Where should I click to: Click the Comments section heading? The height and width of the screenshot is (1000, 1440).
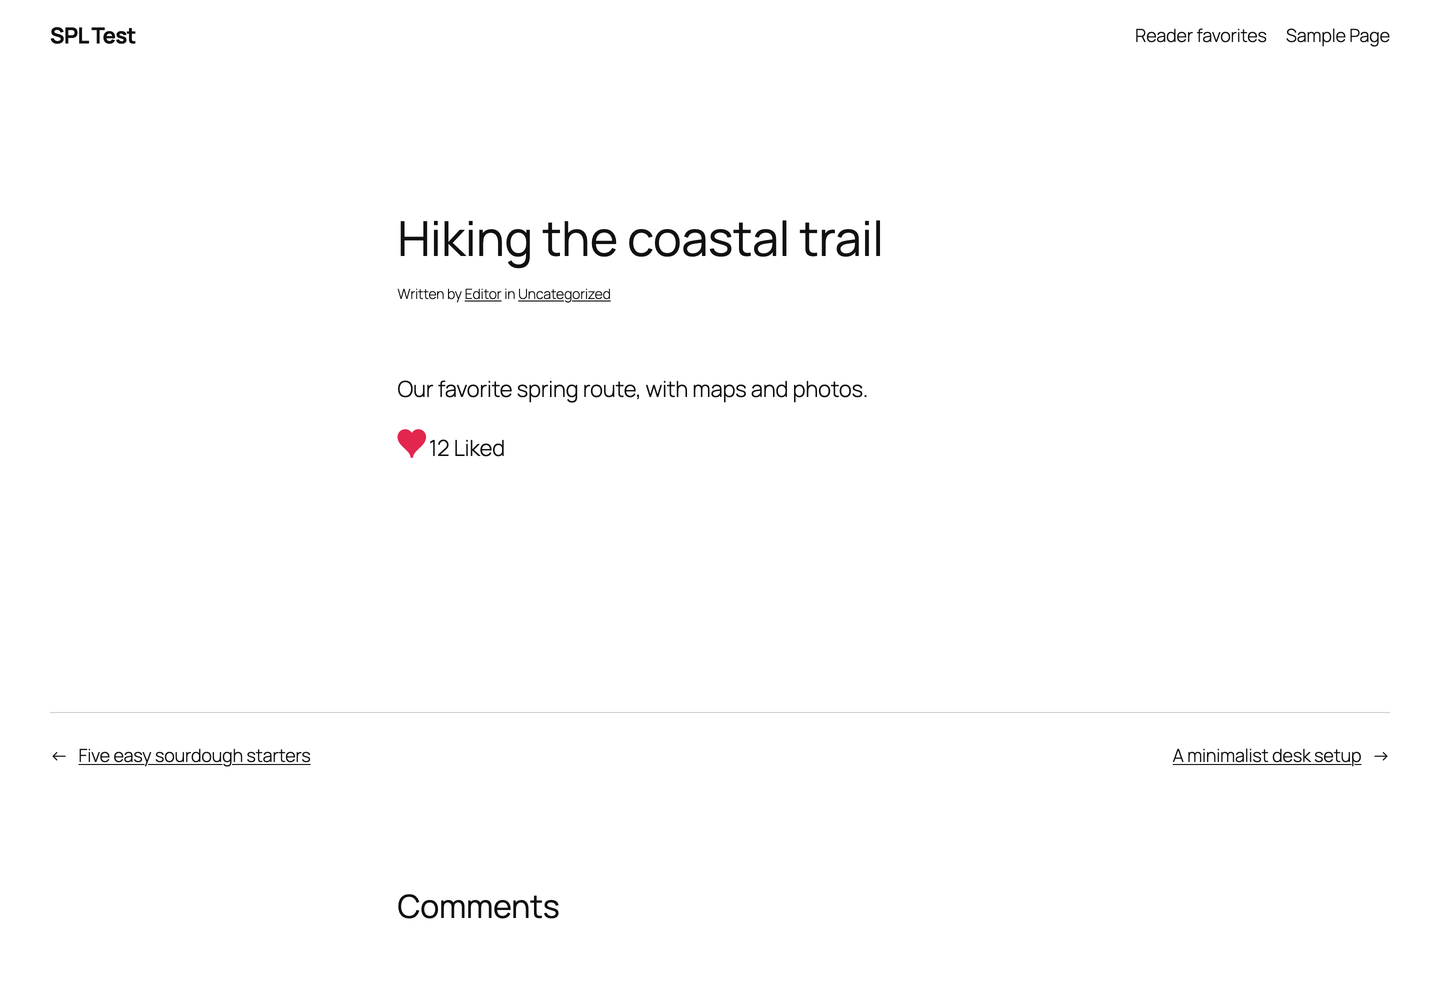coord(478,907)
